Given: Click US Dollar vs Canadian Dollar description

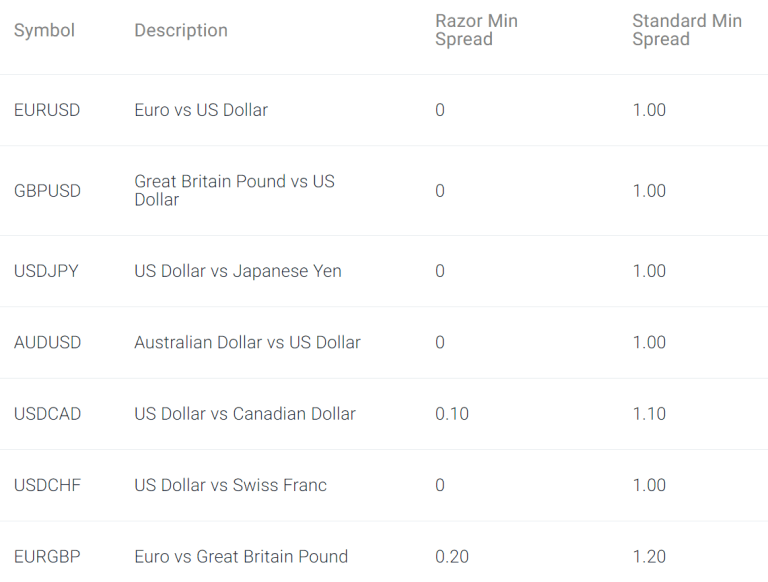Looking at the screenshot, I should 245,414.
